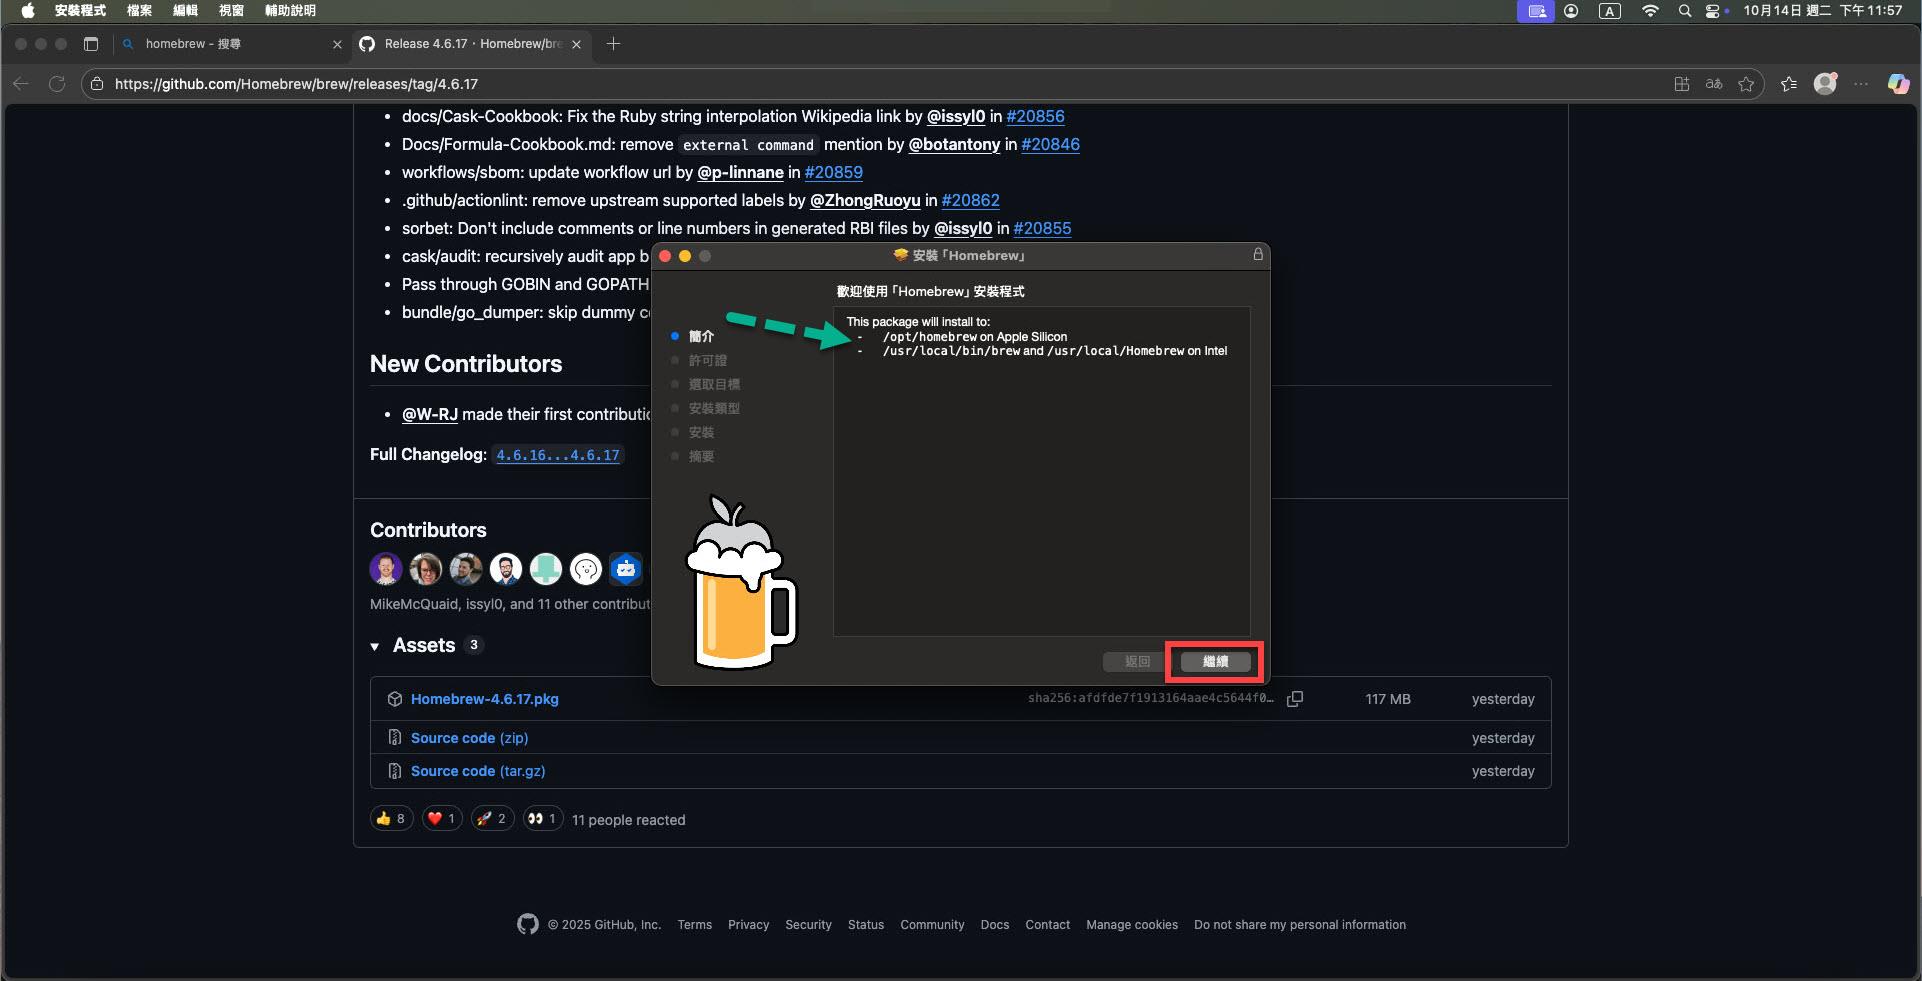The image size is (1922, 981).
Task: Click the translate page icon in address bar
Action: (1714, 84)
